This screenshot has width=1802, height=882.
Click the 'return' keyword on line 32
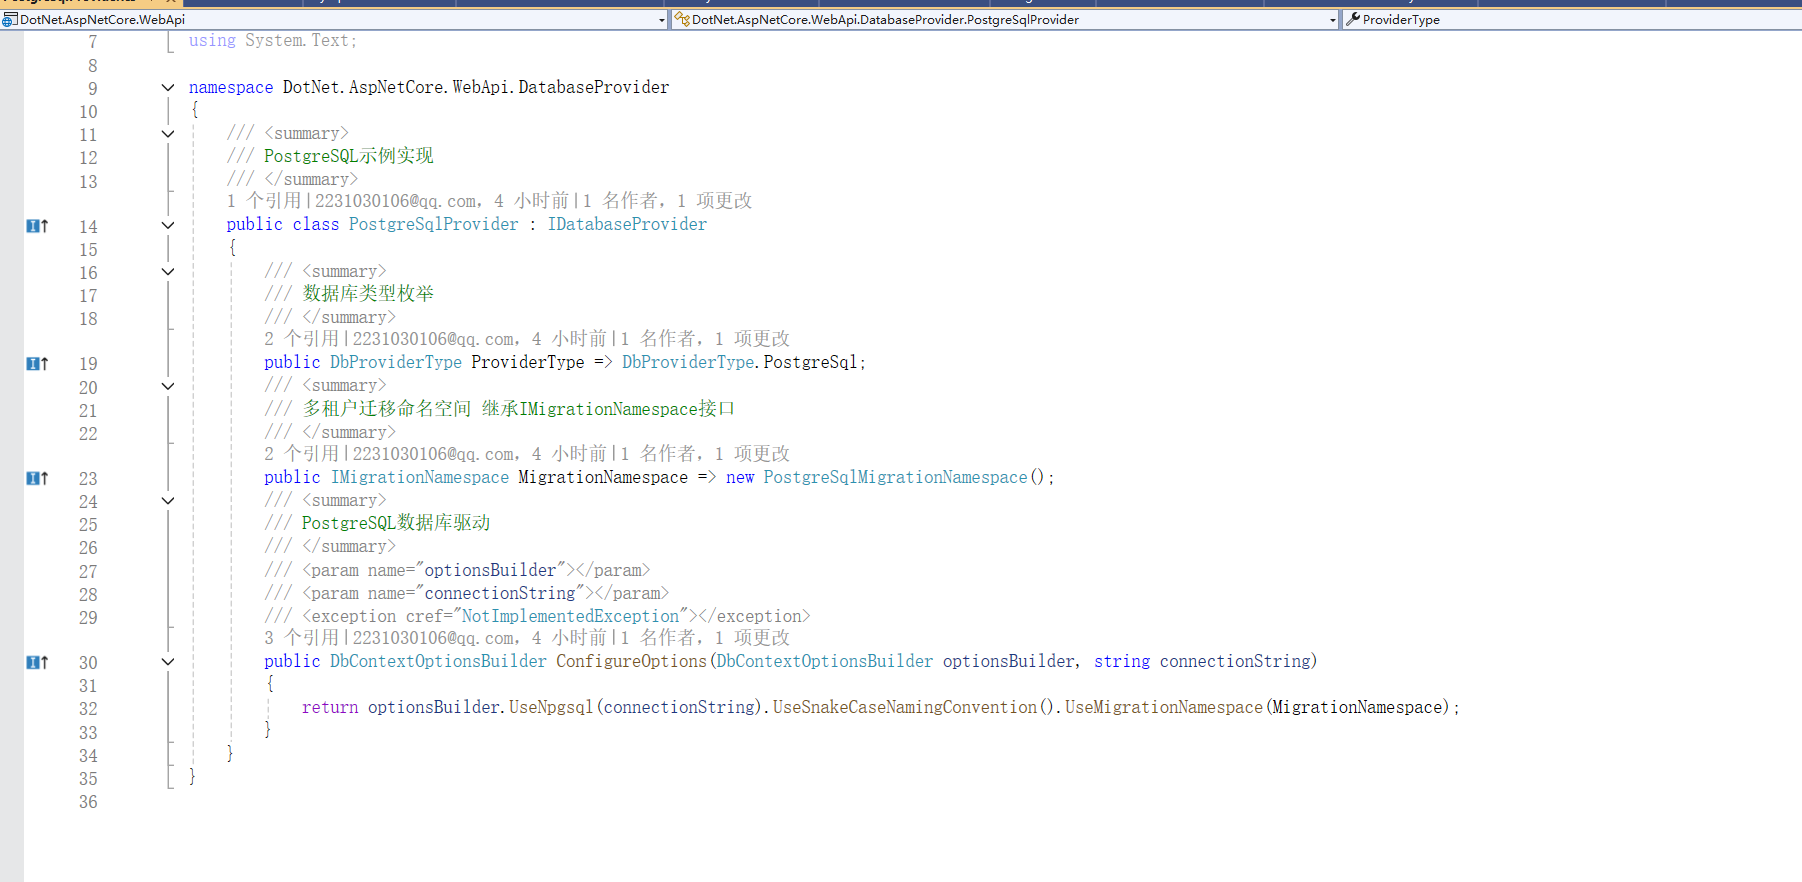(330, 708)
